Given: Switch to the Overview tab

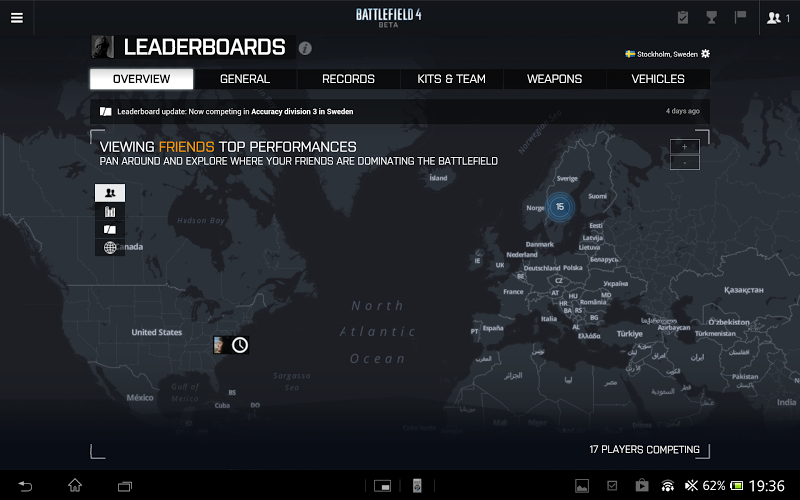Looking at the screenshot, I should [141, 79].
